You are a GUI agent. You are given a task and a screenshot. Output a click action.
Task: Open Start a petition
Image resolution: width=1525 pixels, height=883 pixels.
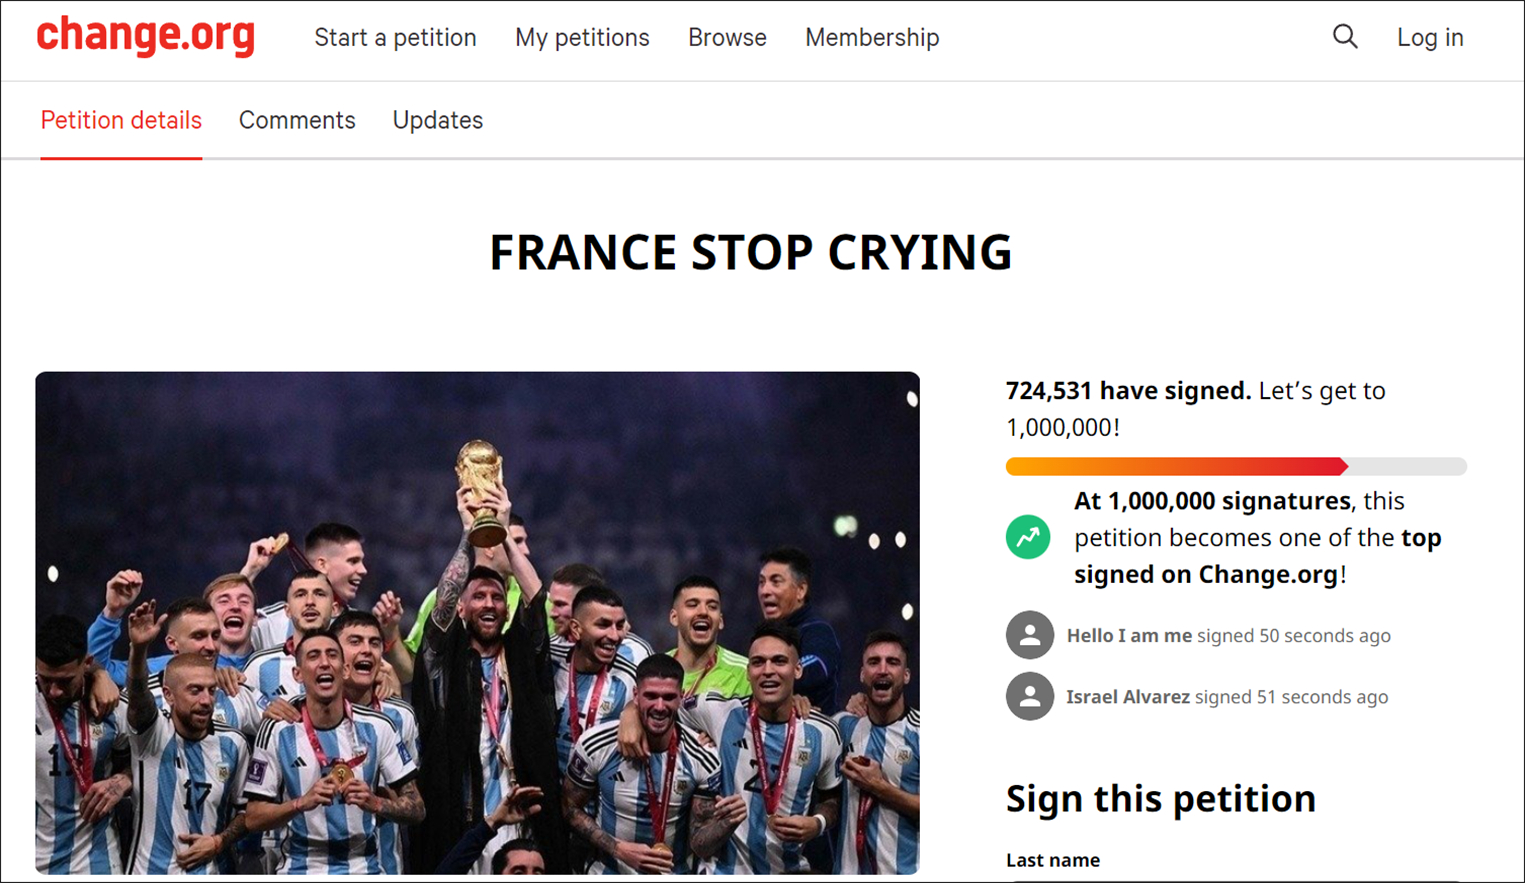click(x=395, y=38)
